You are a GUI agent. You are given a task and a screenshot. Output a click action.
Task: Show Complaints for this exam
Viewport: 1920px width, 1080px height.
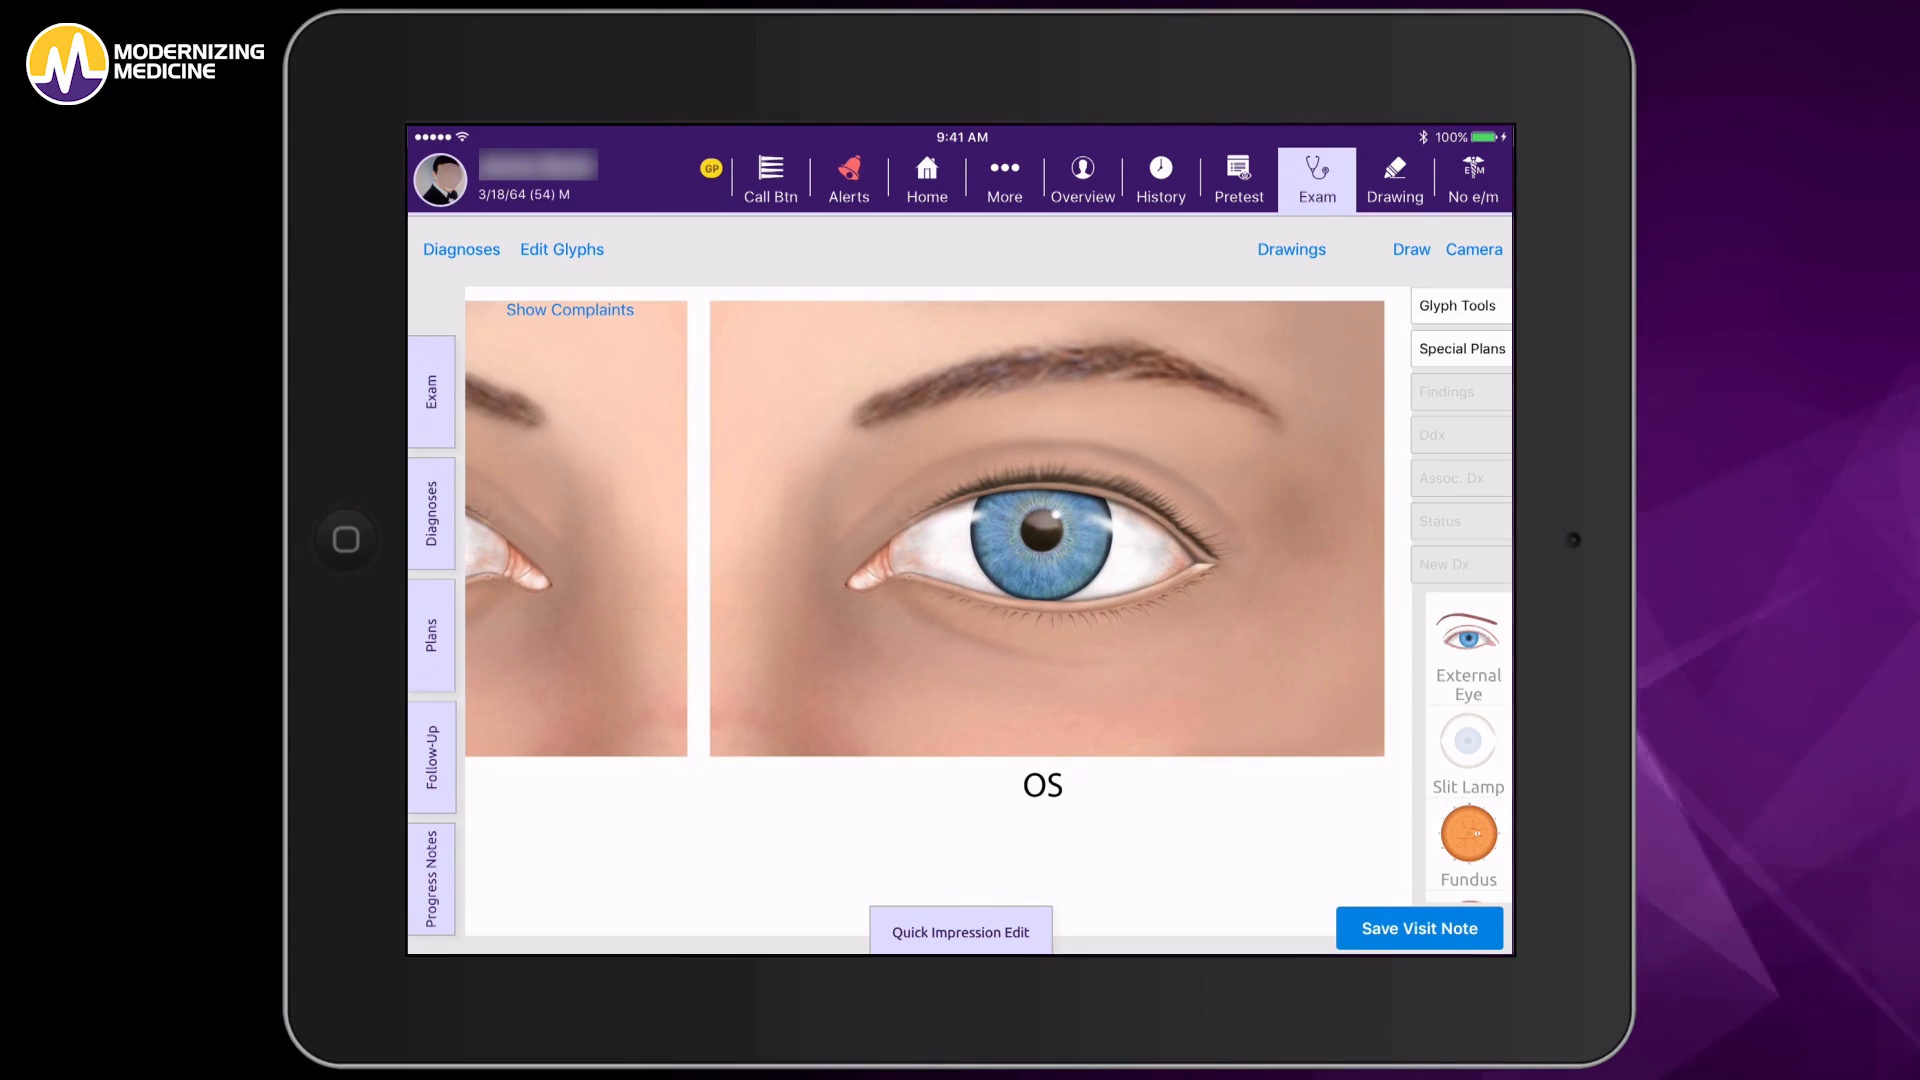click(569, 310)
